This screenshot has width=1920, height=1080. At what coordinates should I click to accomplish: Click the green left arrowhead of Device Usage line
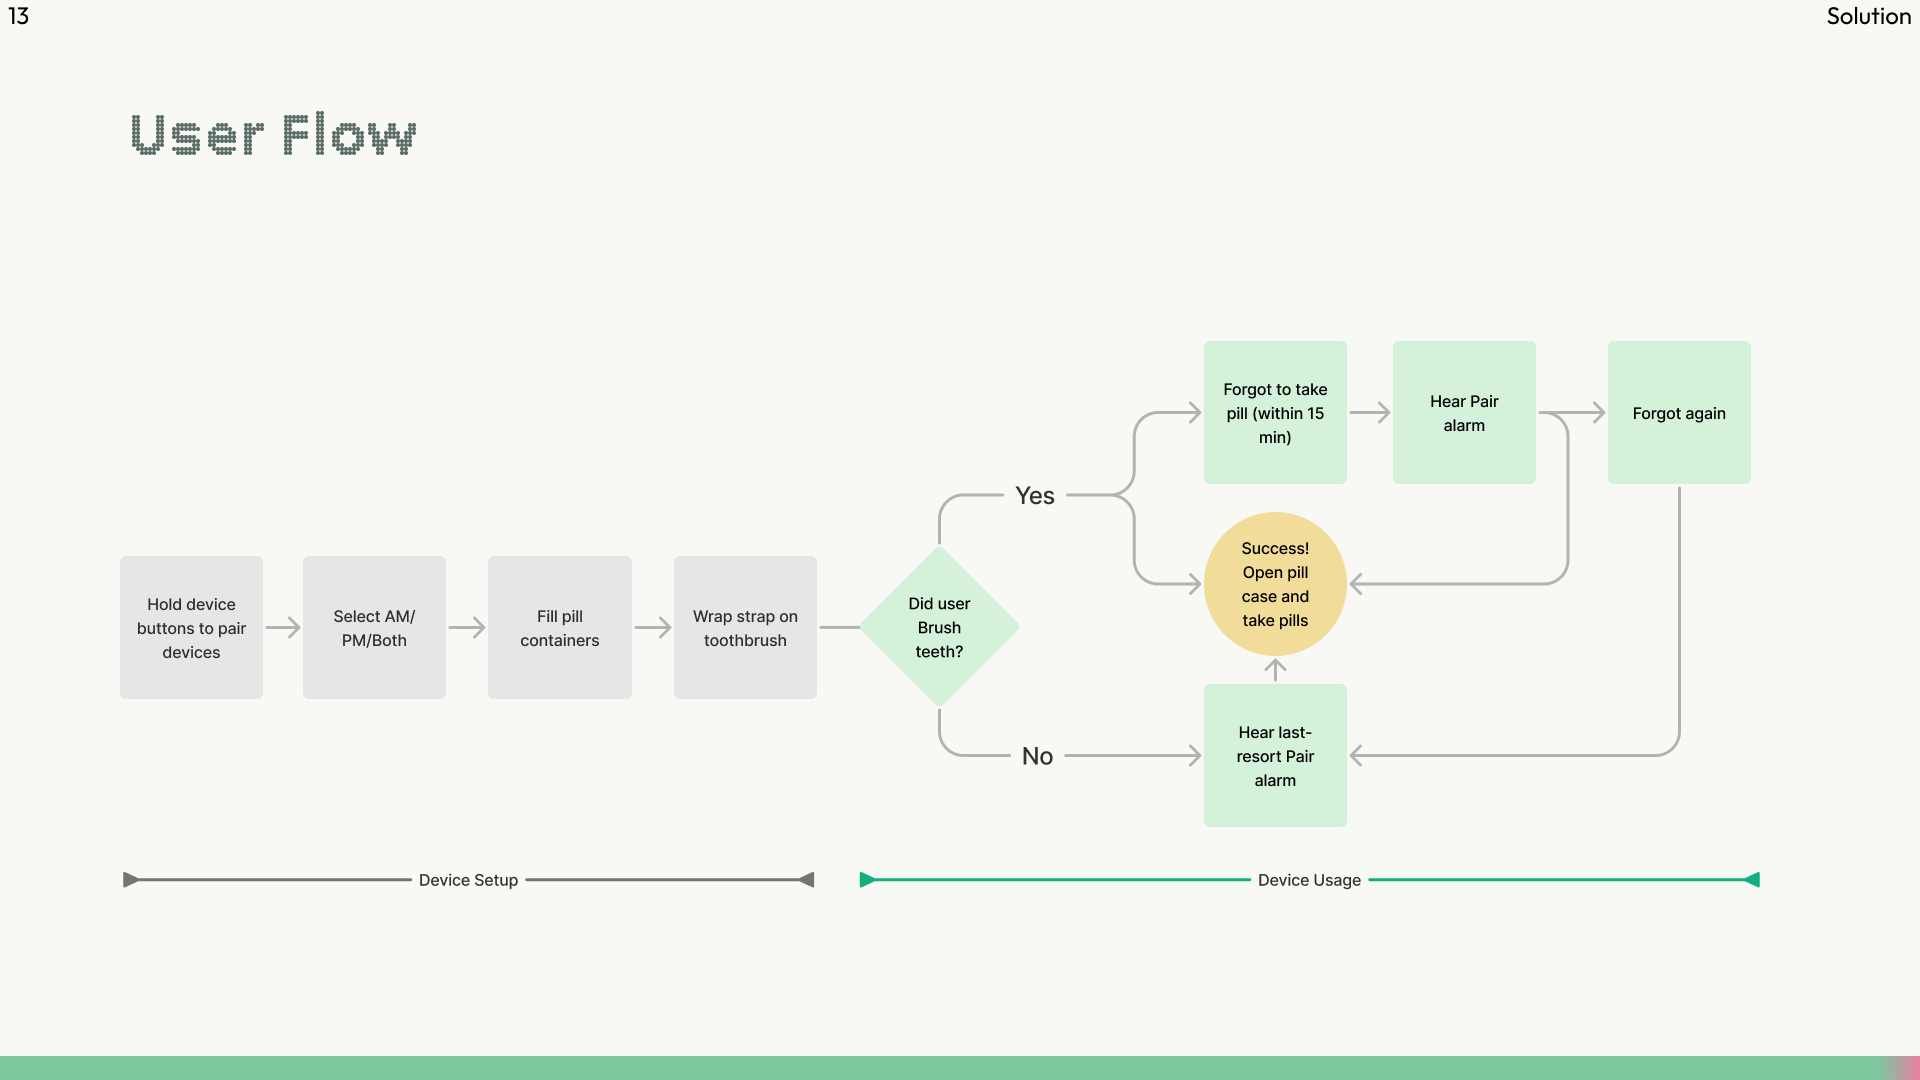[867, 880]
